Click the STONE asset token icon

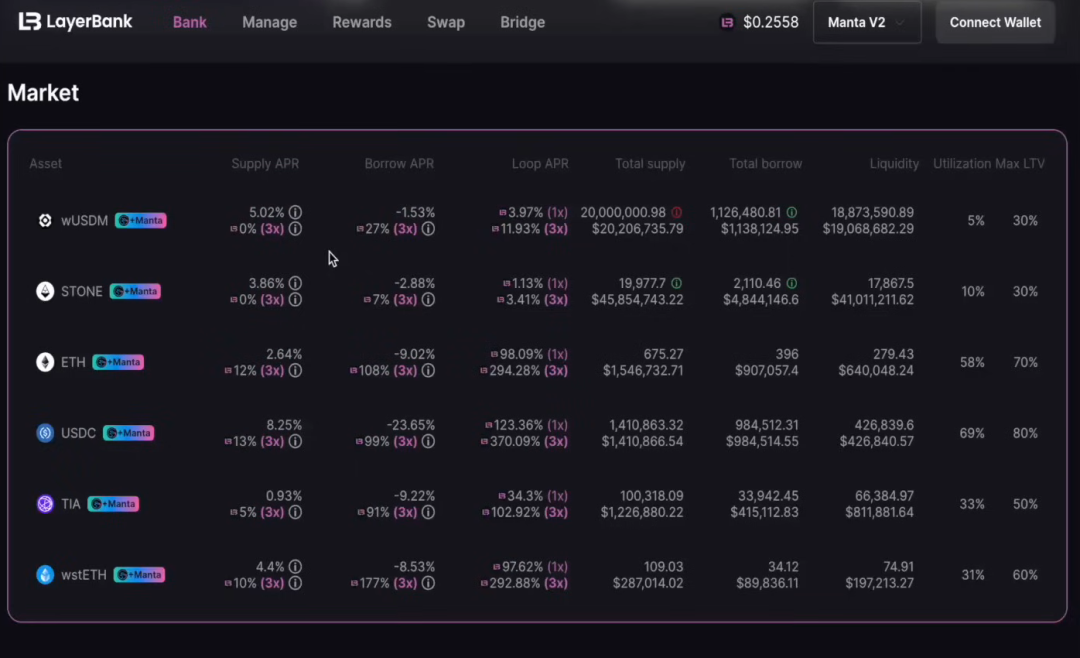45,292
